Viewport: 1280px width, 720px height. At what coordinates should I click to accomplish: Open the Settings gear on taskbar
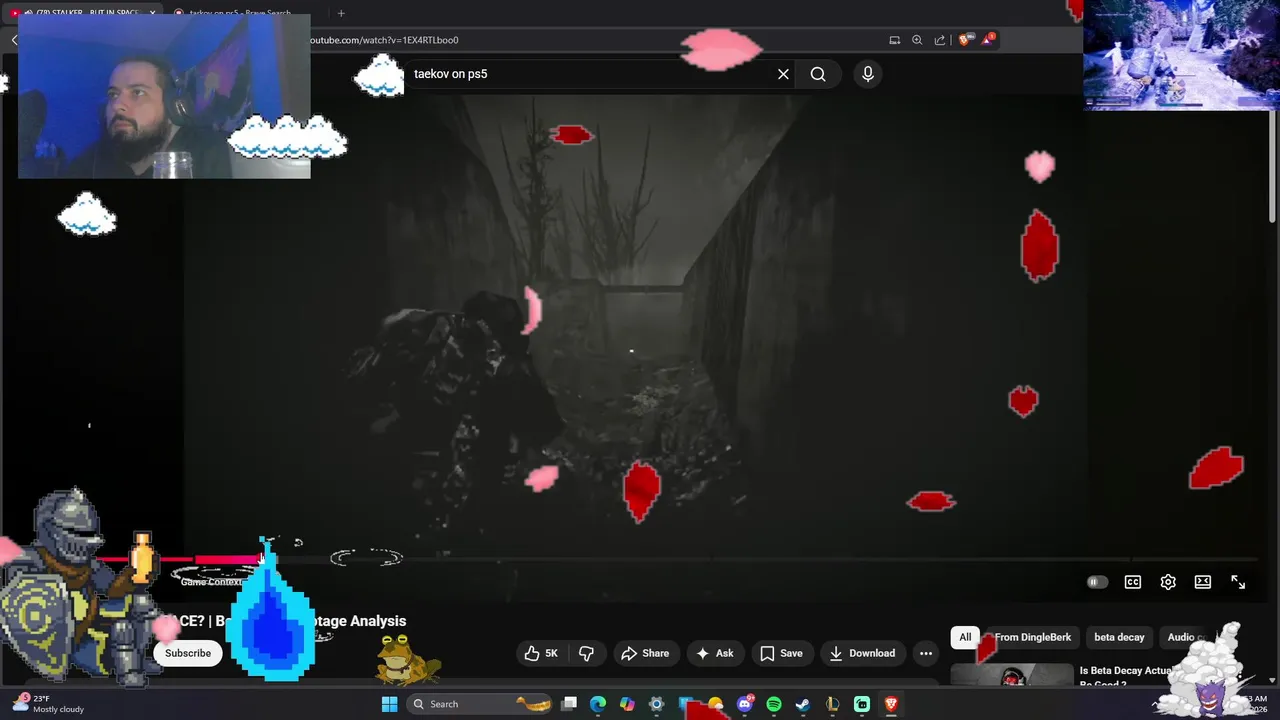(656, 704)
